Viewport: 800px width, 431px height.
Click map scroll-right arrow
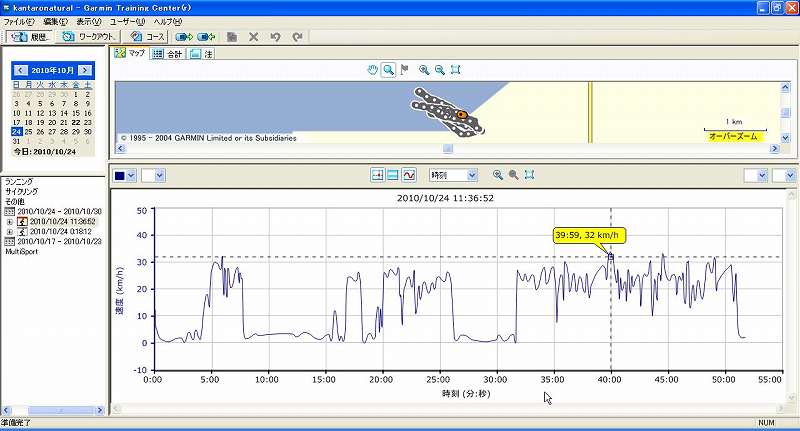774,148
